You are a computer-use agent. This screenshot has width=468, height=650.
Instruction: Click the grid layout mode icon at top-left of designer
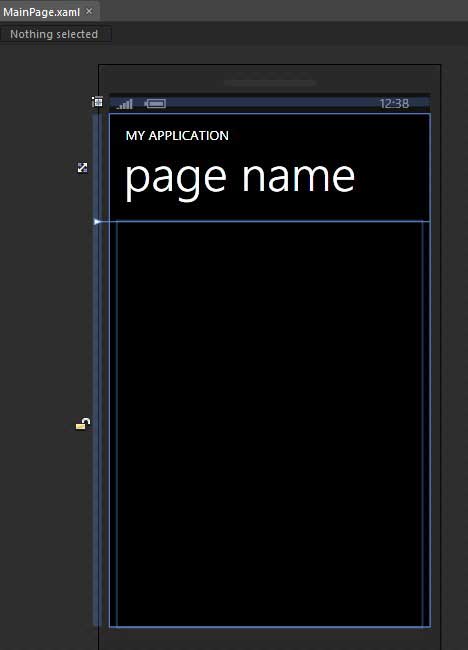pyautogui.click(x=97, y=102)
